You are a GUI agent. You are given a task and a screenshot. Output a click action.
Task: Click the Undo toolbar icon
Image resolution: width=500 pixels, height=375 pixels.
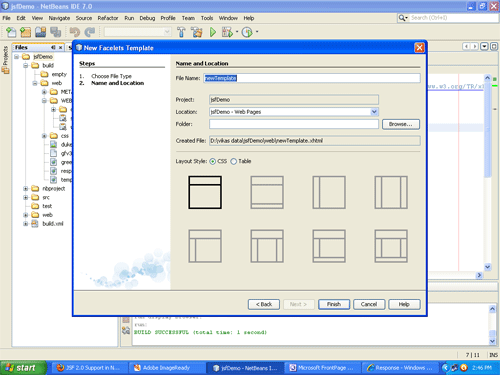coord(75,32)
